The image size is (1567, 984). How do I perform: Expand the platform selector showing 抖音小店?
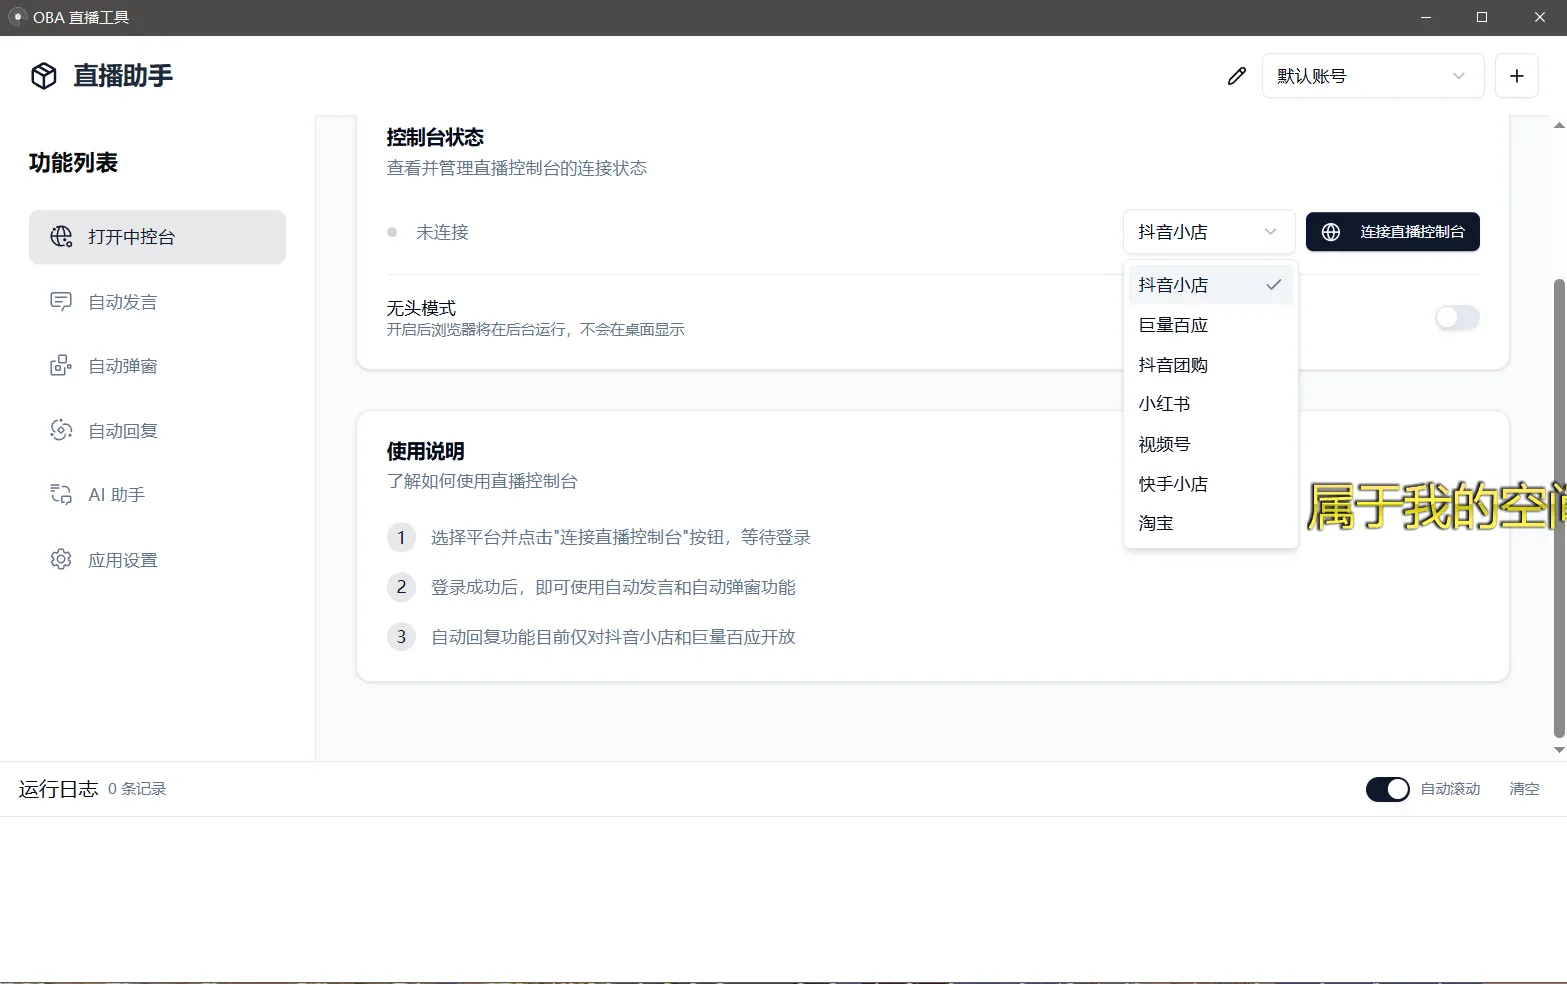click(x=1208, y=232)
